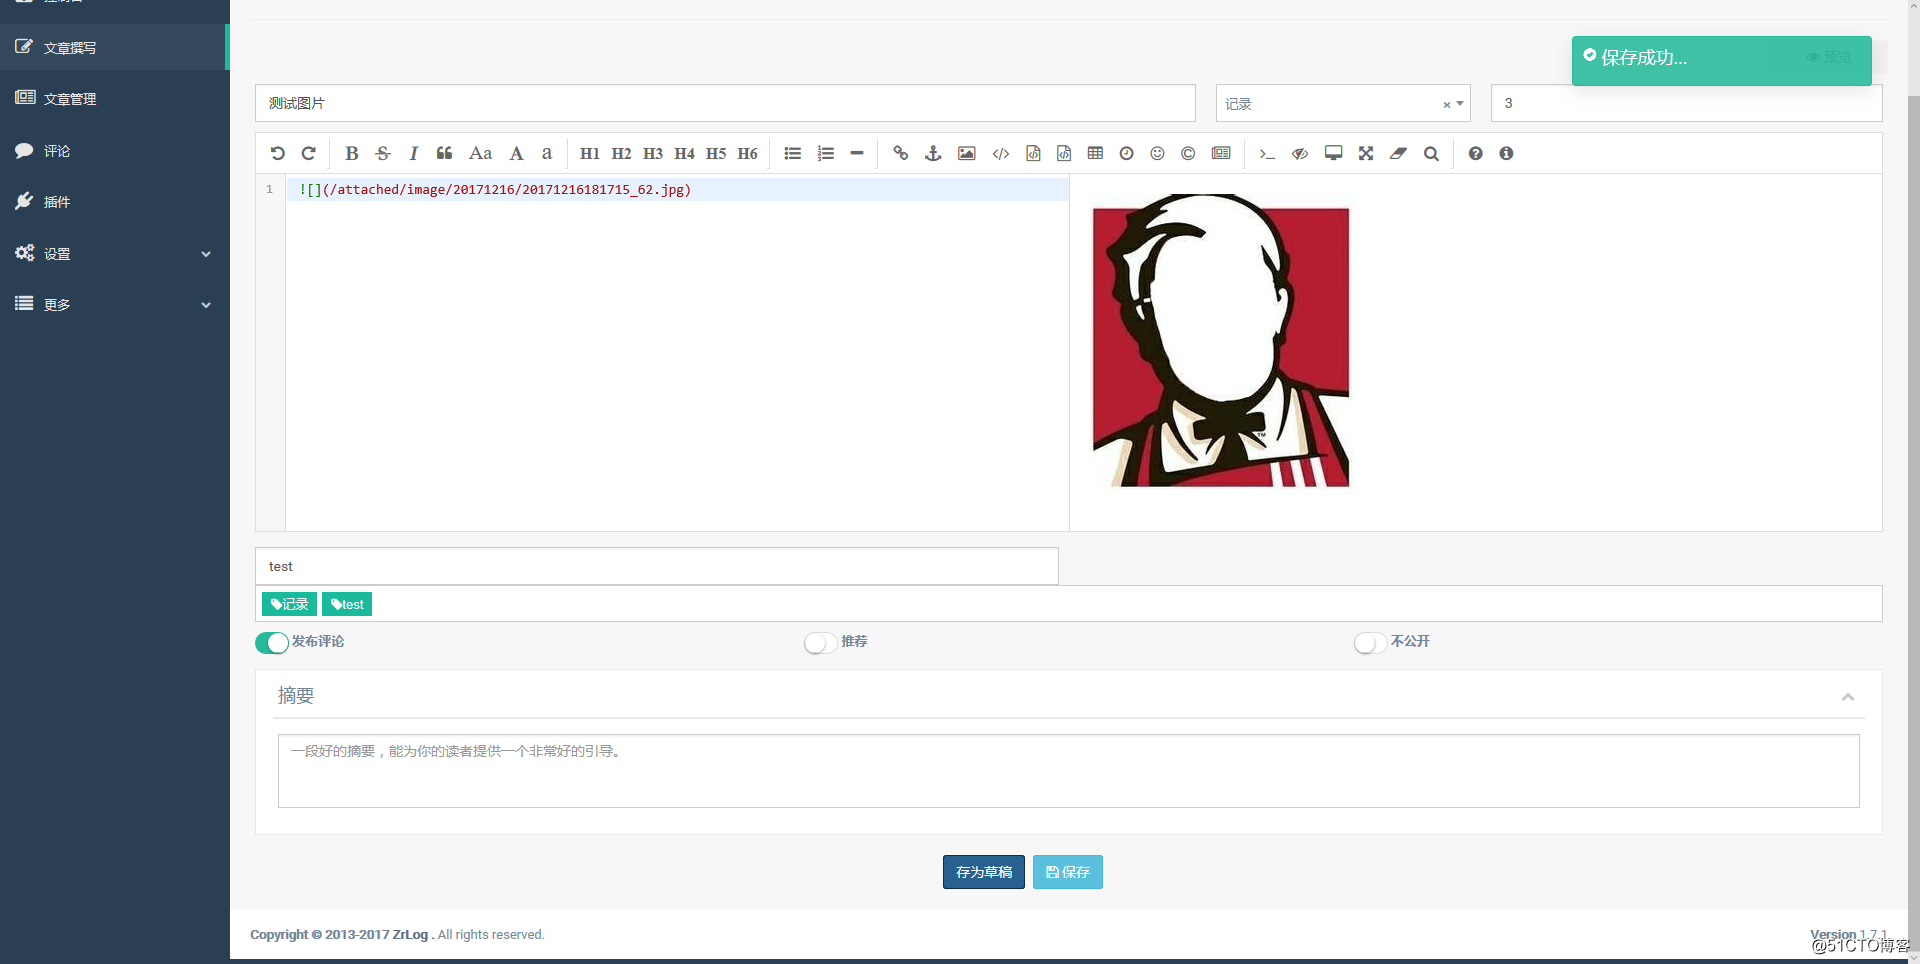Open 文章撰写 in the sidebar
Image resolution: width=1920 pixels, height=964 pixels.
pyautogui.click(x=113, y=47)
